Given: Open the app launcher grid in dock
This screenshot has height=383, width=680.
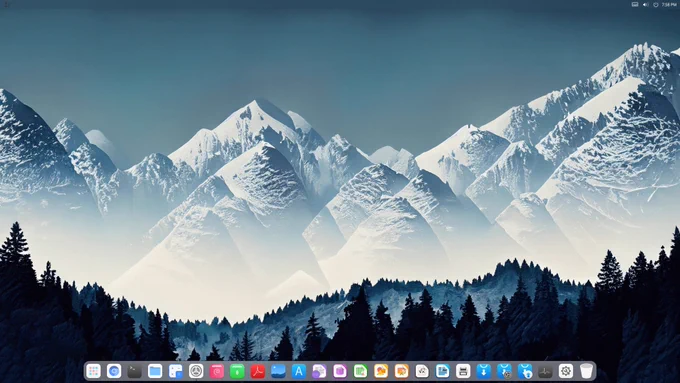Looking at the screenshot, I should (x=93, y=371).
